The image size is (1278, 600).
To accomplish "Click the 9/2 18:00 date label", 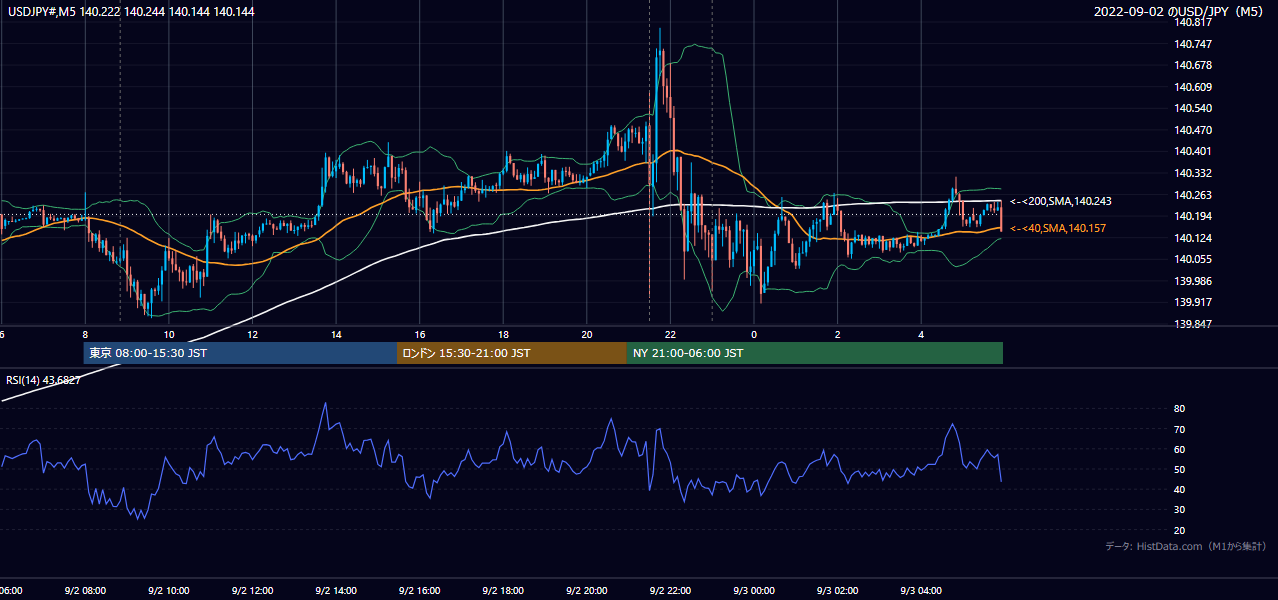I will coord(503,591).
